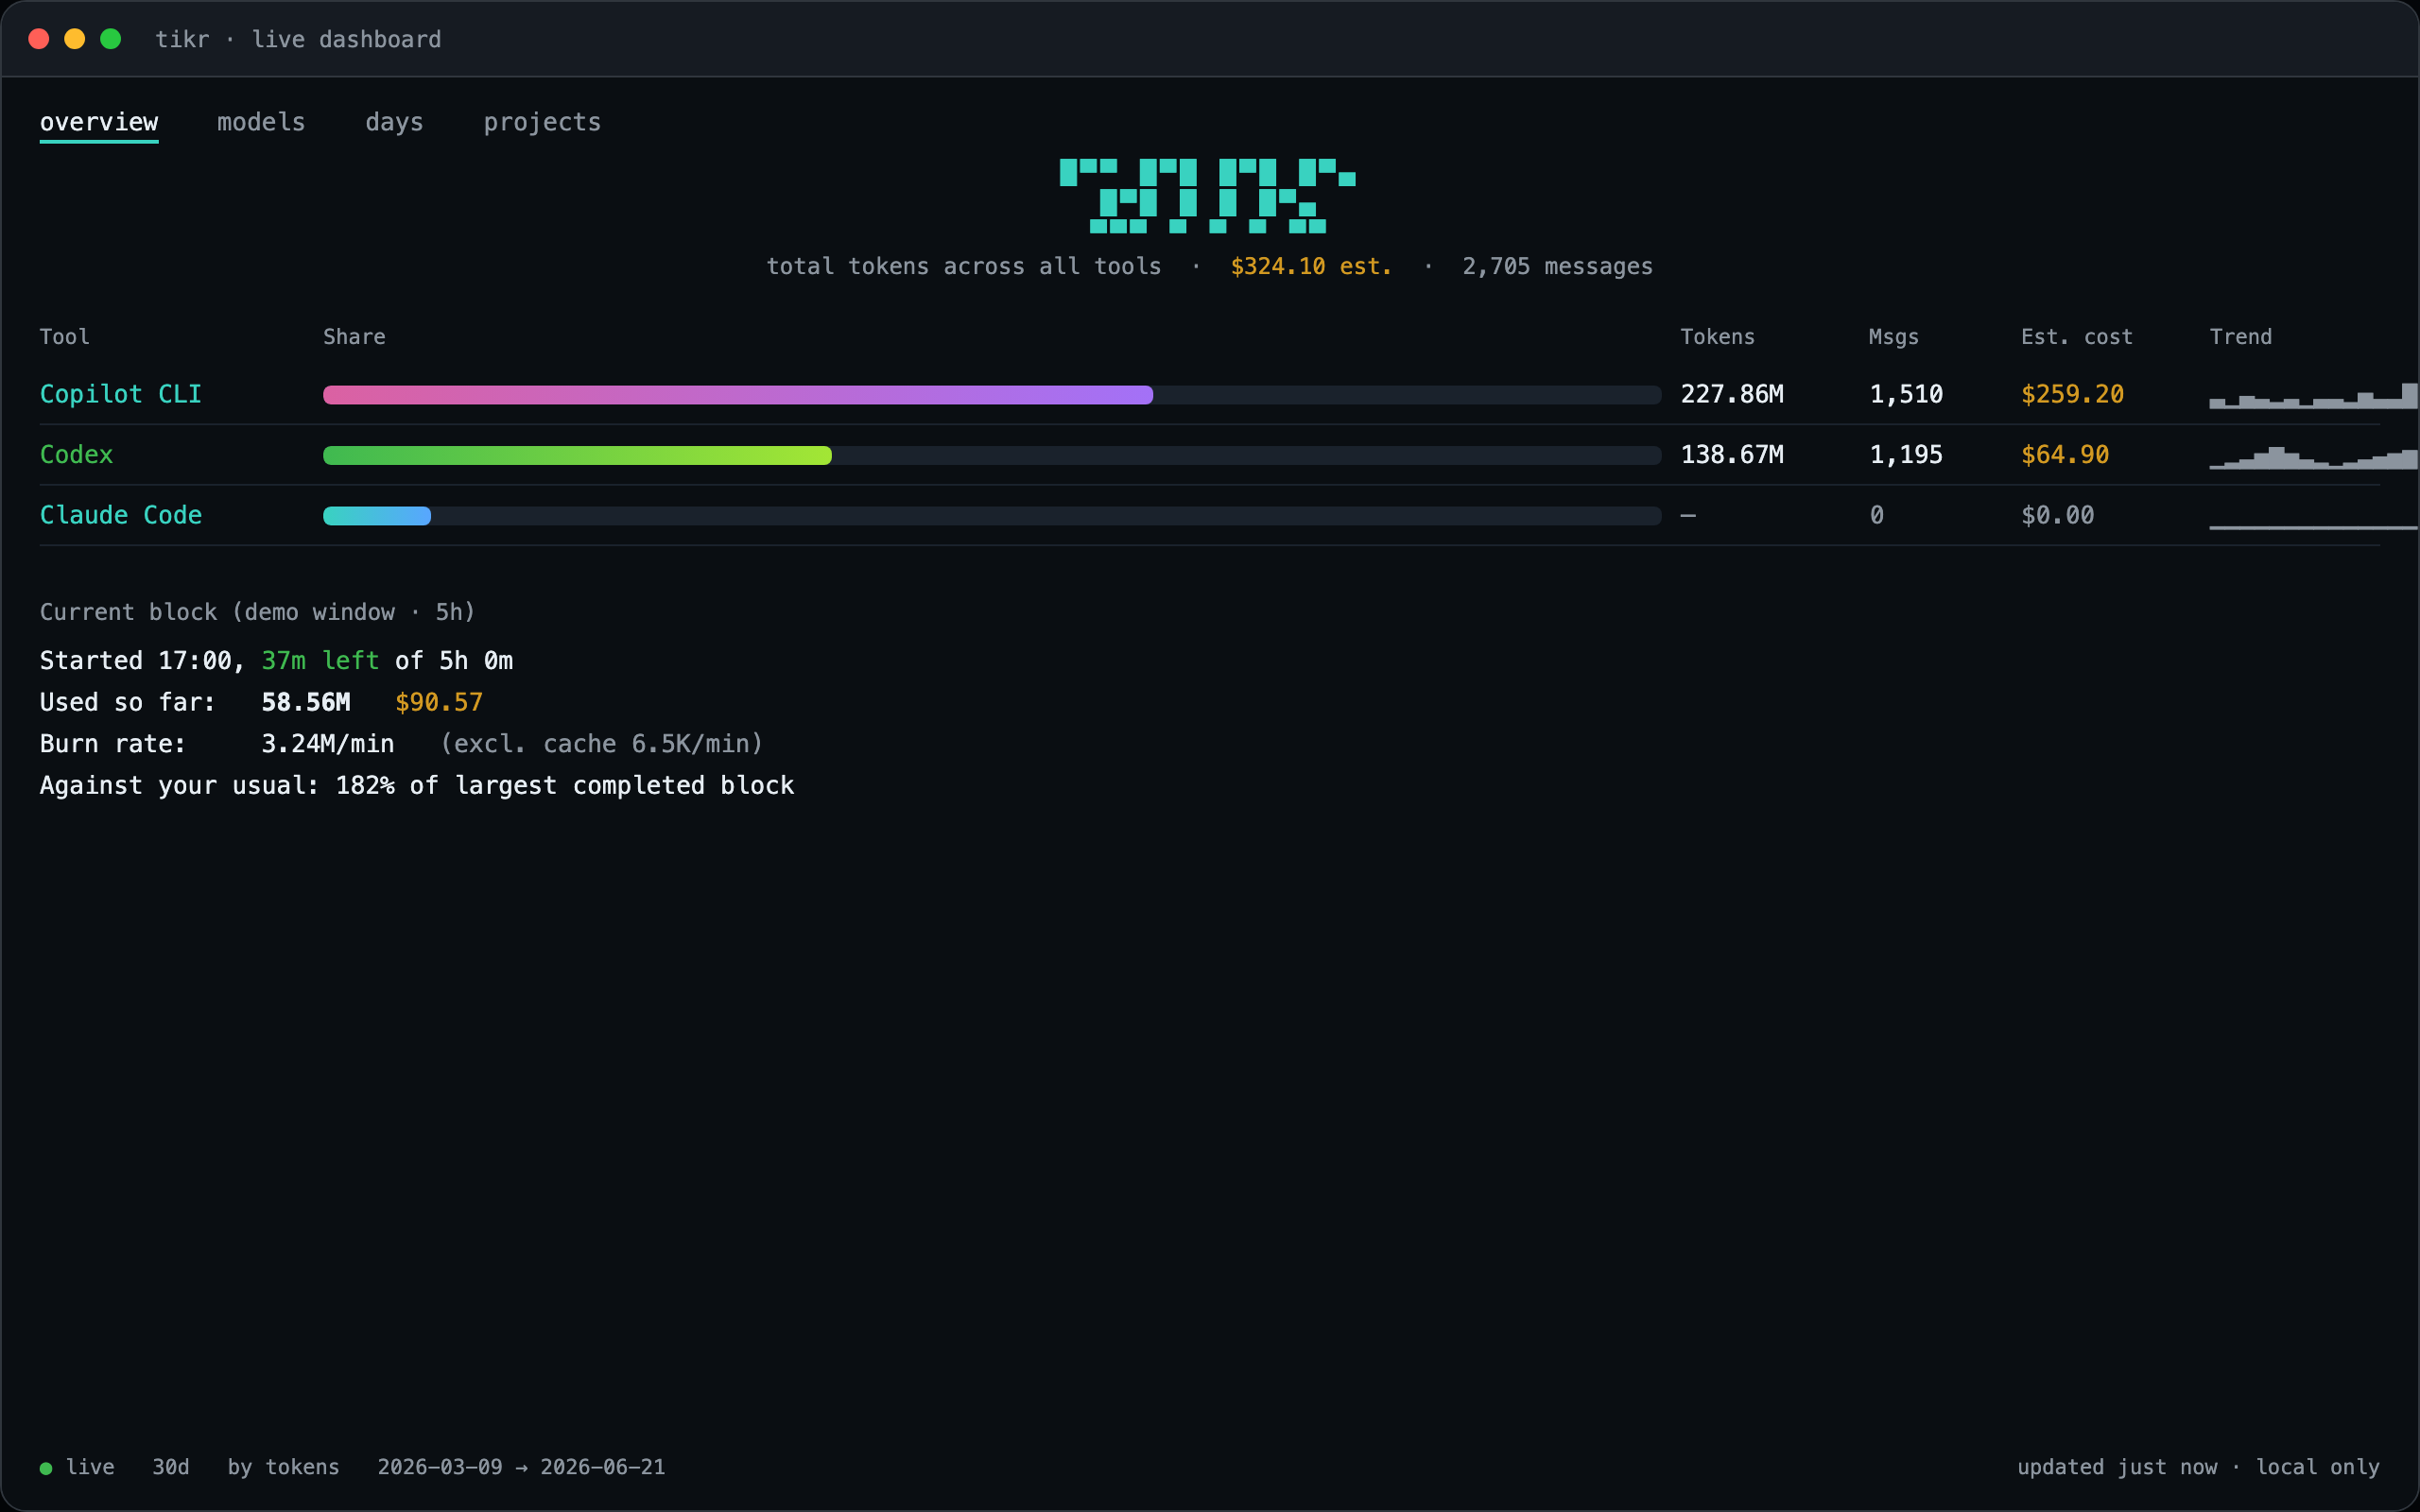Image resolution: width=2420 pixels, height=1512 pixels.
Task: Switch to the overview tab
Action: [99, 122]
